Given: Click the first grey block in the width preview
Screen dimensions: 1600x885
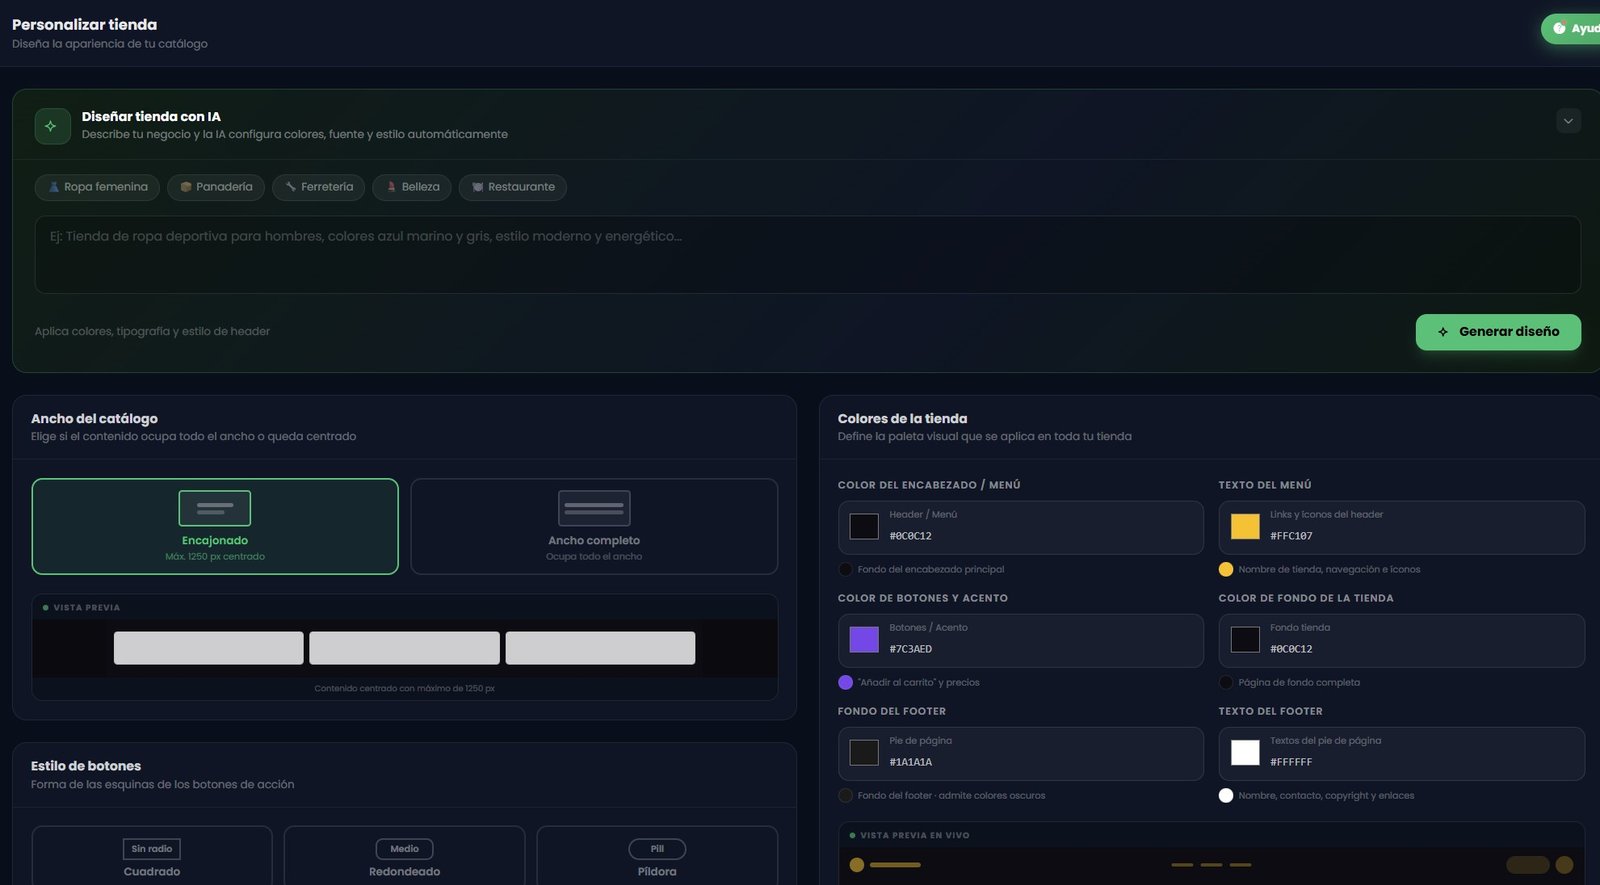Looking at the screenshot, I should (209, 648).
